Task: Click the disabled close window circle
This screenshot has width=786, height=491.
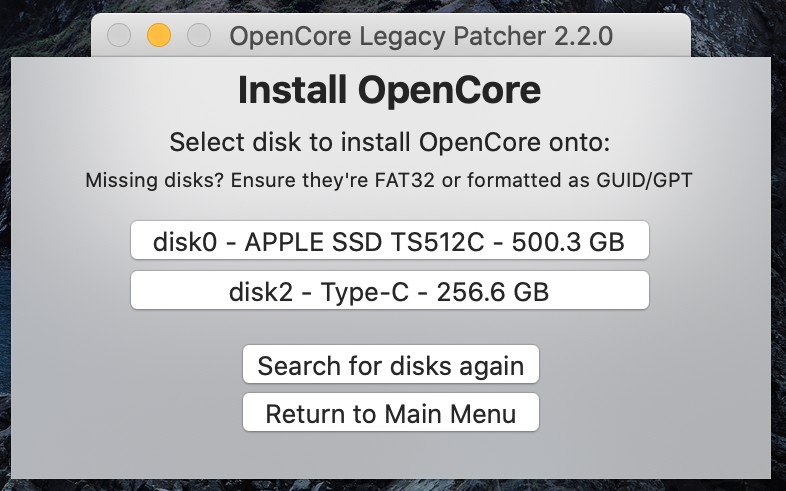Action: (x=119, y=36)
